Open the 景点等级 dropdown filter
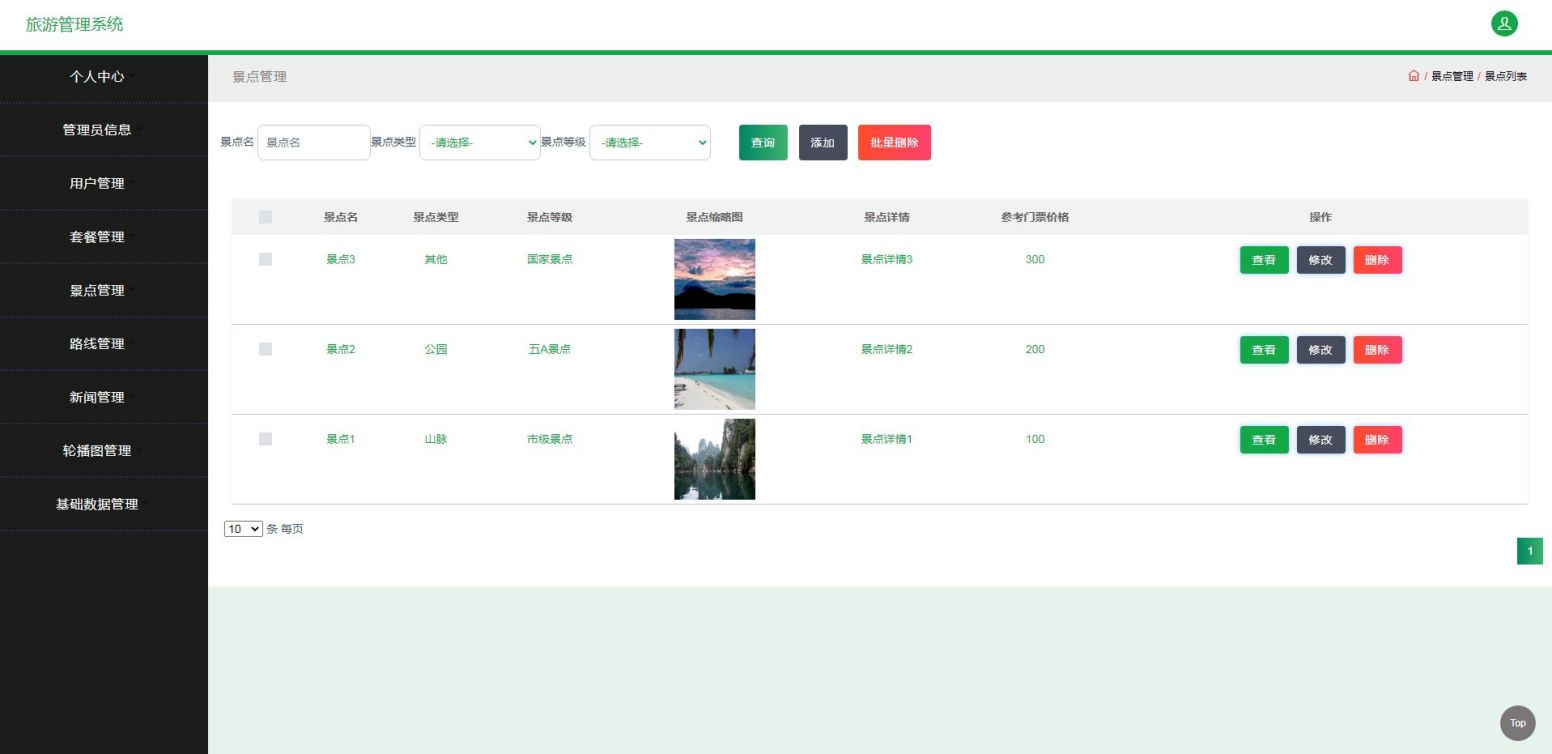 click(650, 142)
